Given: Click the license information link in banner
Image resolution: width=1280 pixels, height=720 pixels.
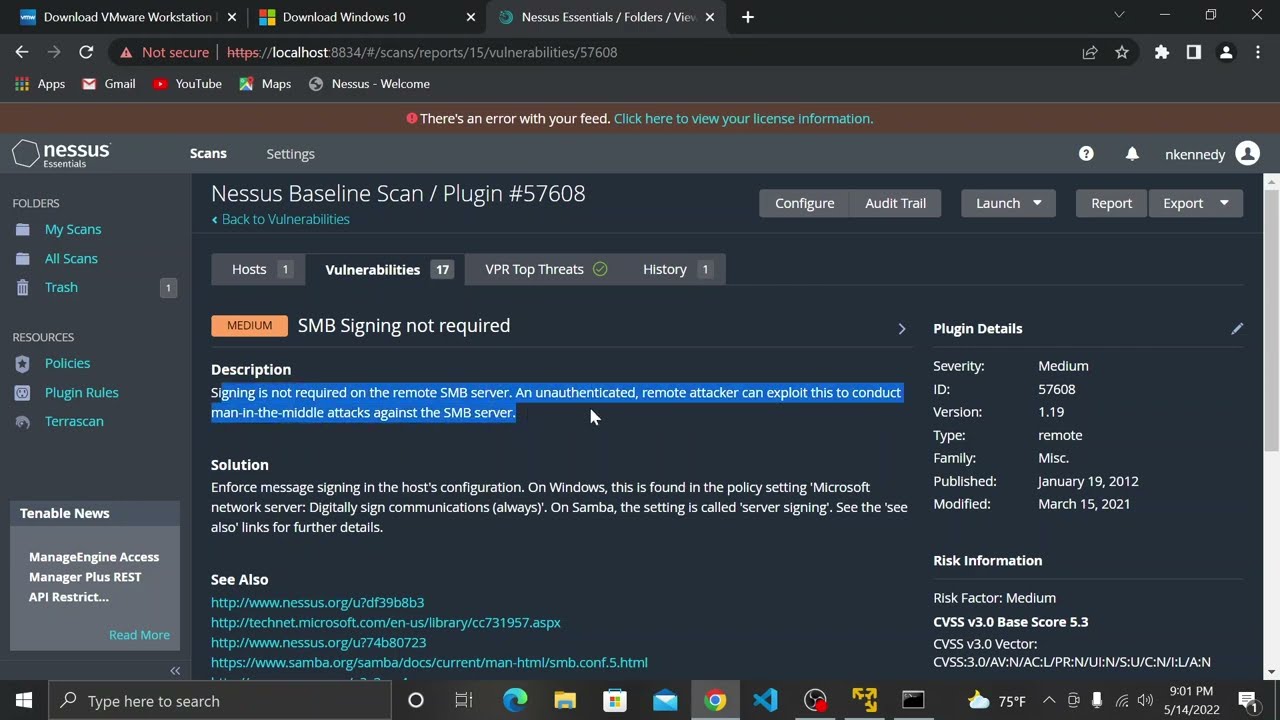Looking at the screenshot, I should click(743, 118).
